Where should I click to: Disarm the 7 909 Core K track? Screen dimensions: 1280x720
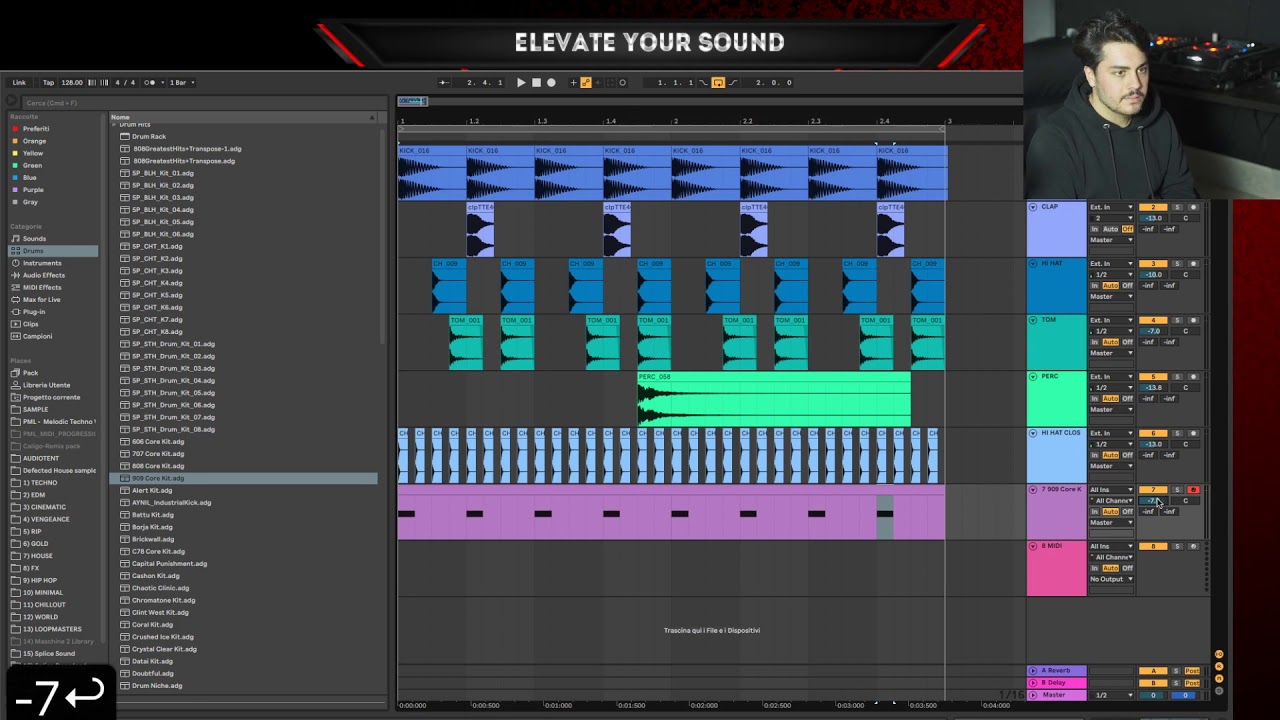pos(1192,490)
